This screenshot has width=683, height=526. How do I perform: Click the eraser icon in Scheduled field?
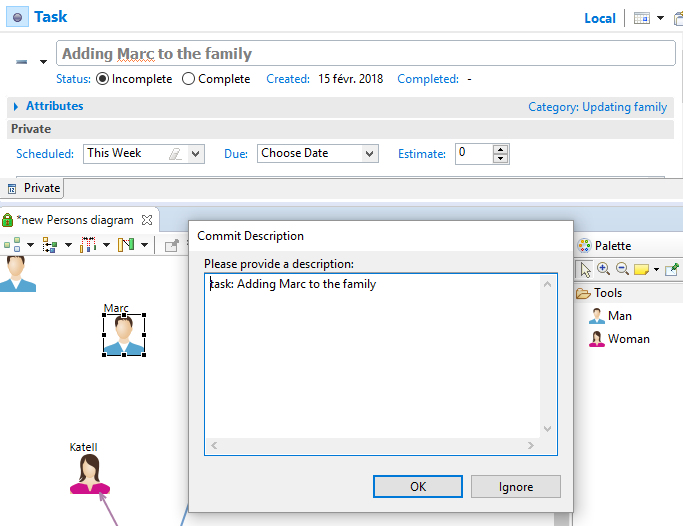(174, 154)
